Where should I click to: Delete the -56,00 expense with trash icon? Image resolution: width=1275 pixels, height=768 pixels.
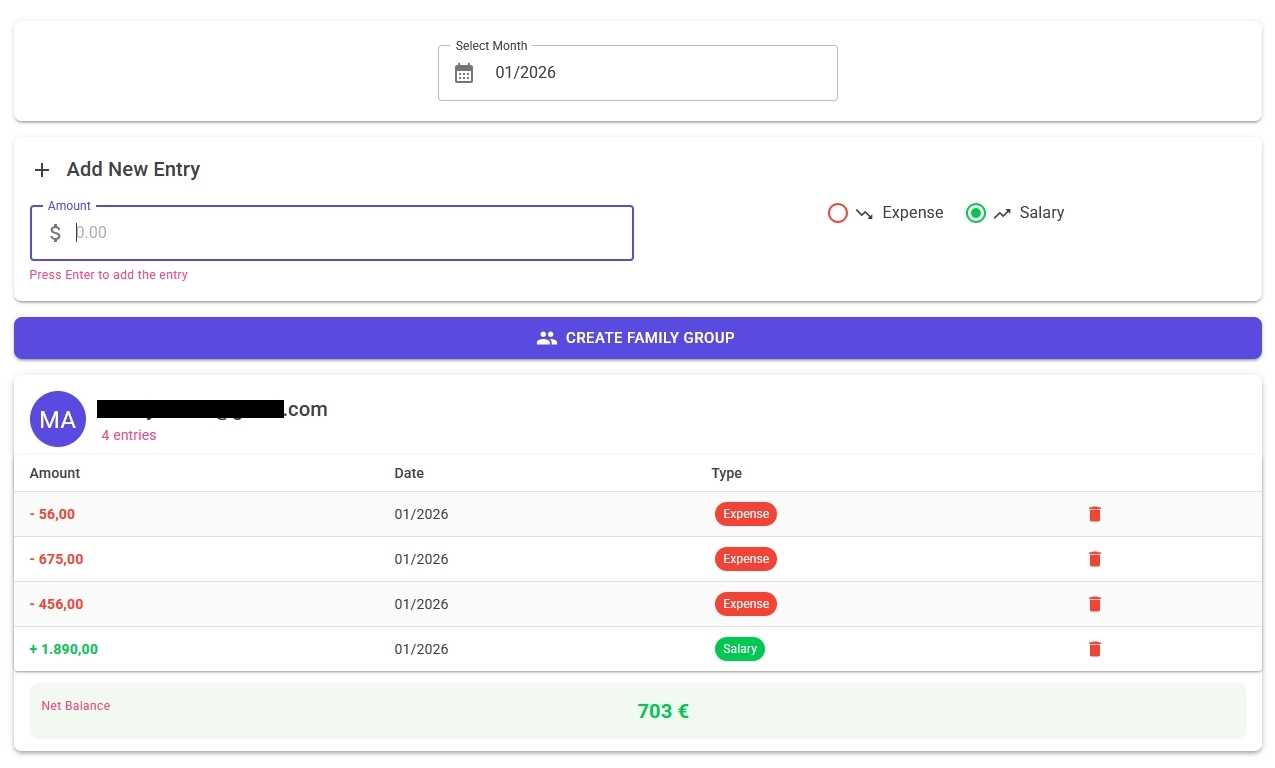coord(1094,514)
